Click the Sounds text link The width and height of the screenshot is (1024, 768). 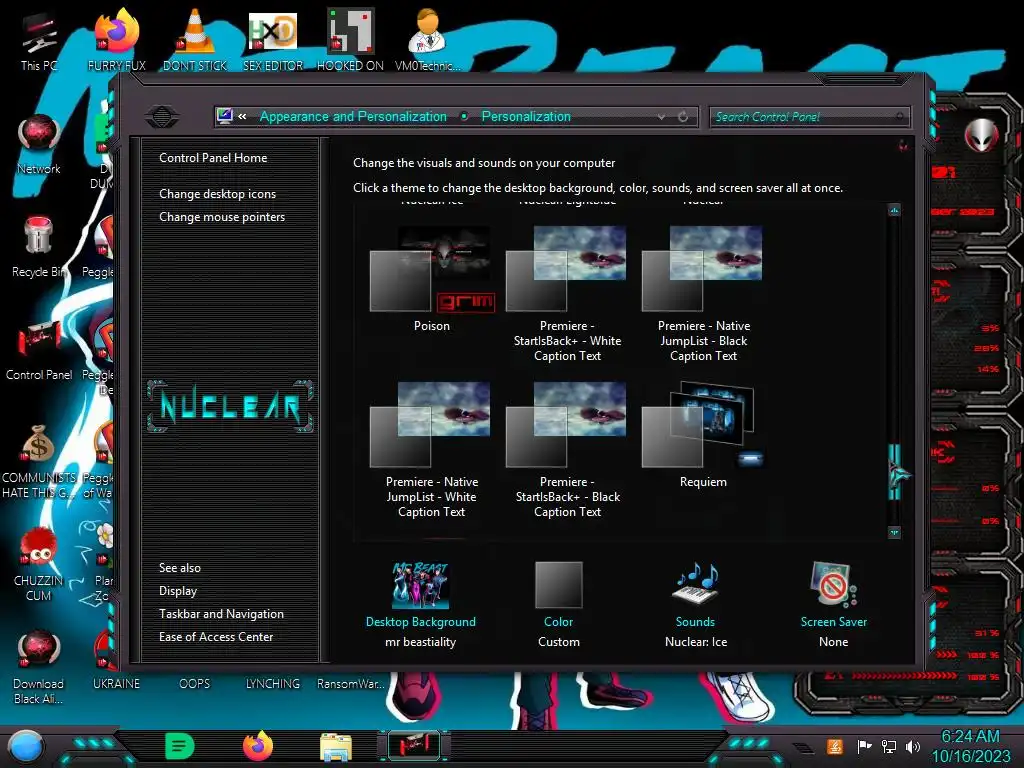coord(696,622)
